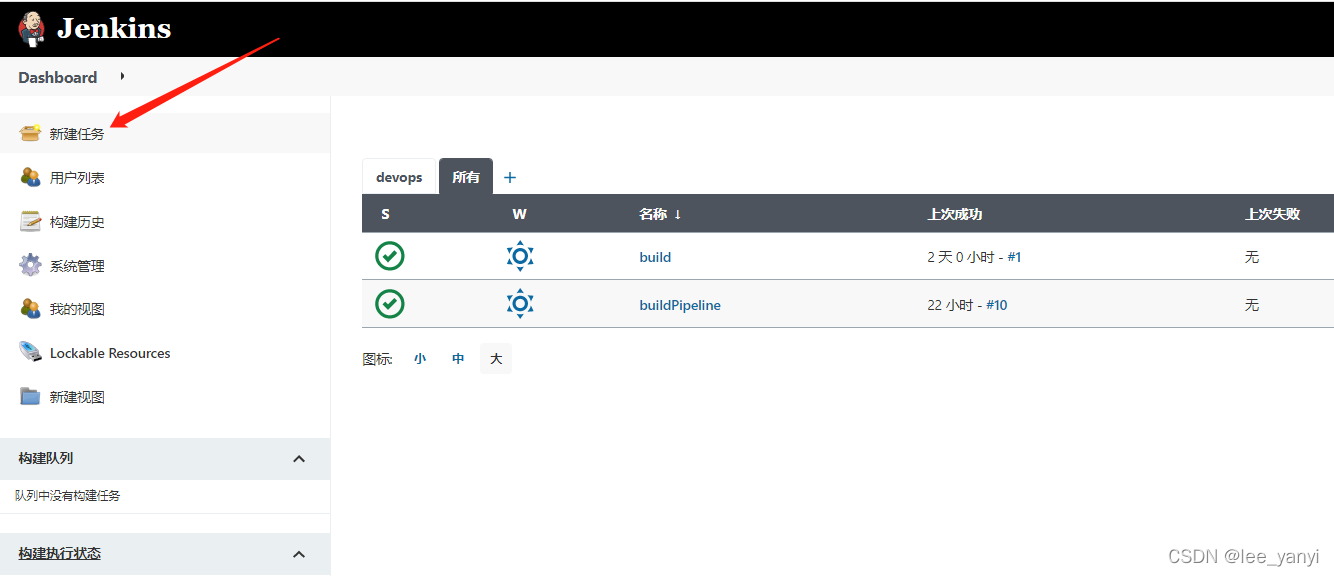Open the 构建执行状态 heading link
This screenshot has width=1334, height=576.
pos(59,553)
